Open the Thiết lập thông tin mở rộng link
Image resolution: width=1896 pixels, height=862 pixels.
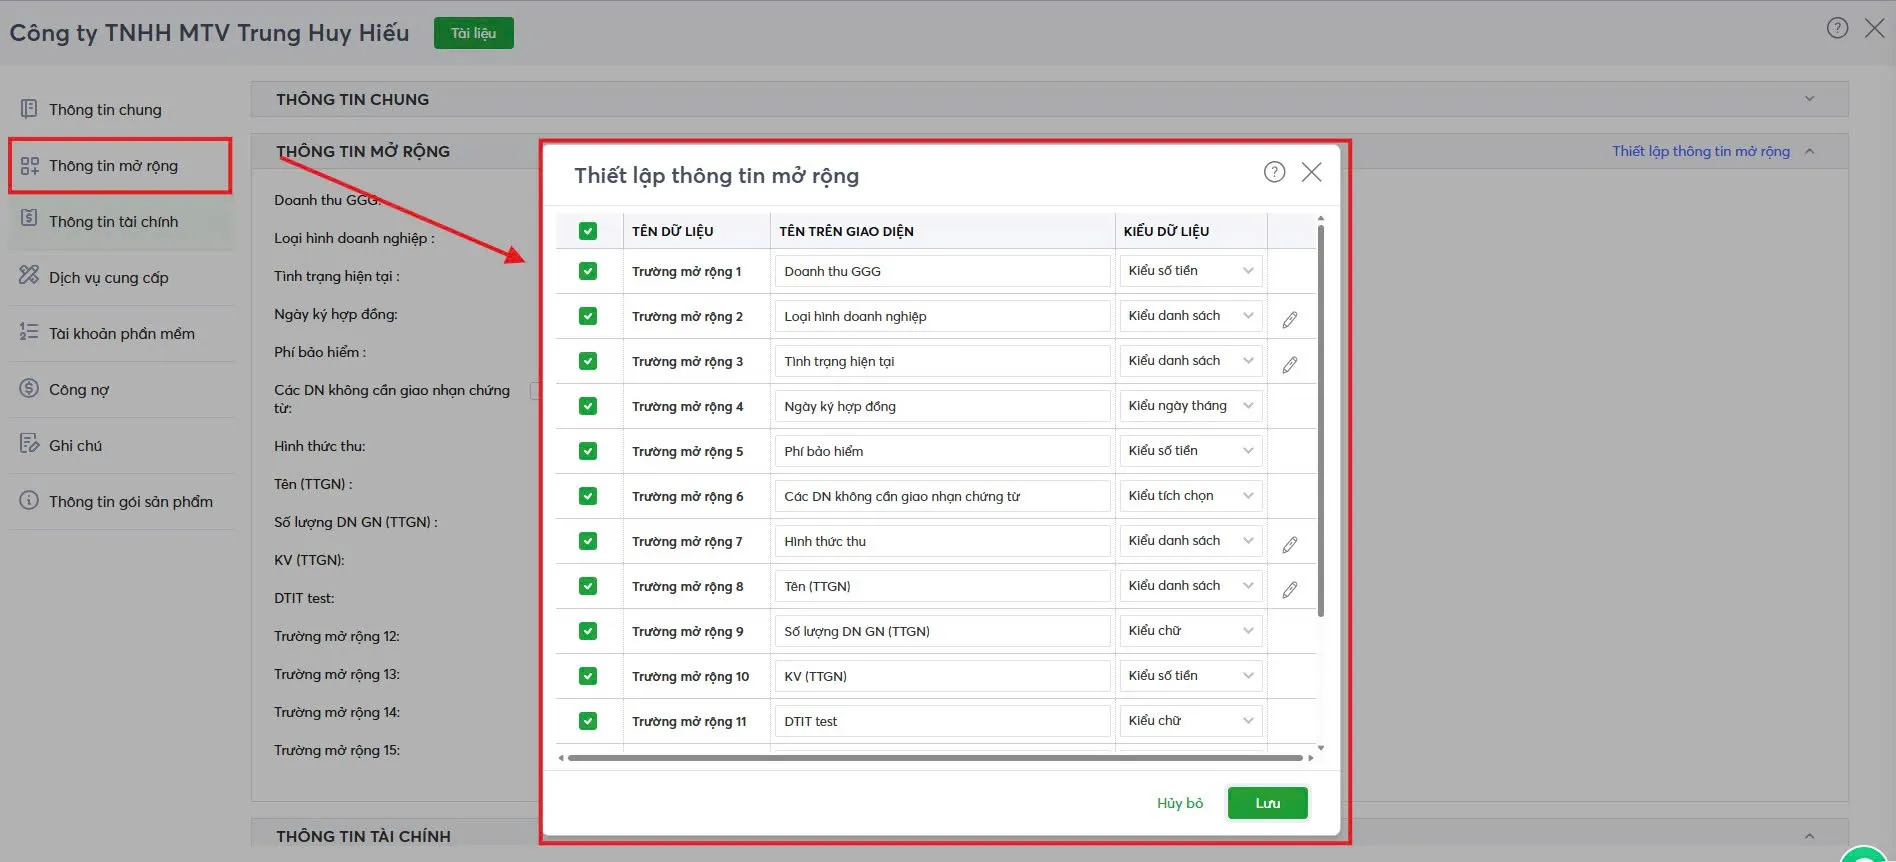(1701, 151)
